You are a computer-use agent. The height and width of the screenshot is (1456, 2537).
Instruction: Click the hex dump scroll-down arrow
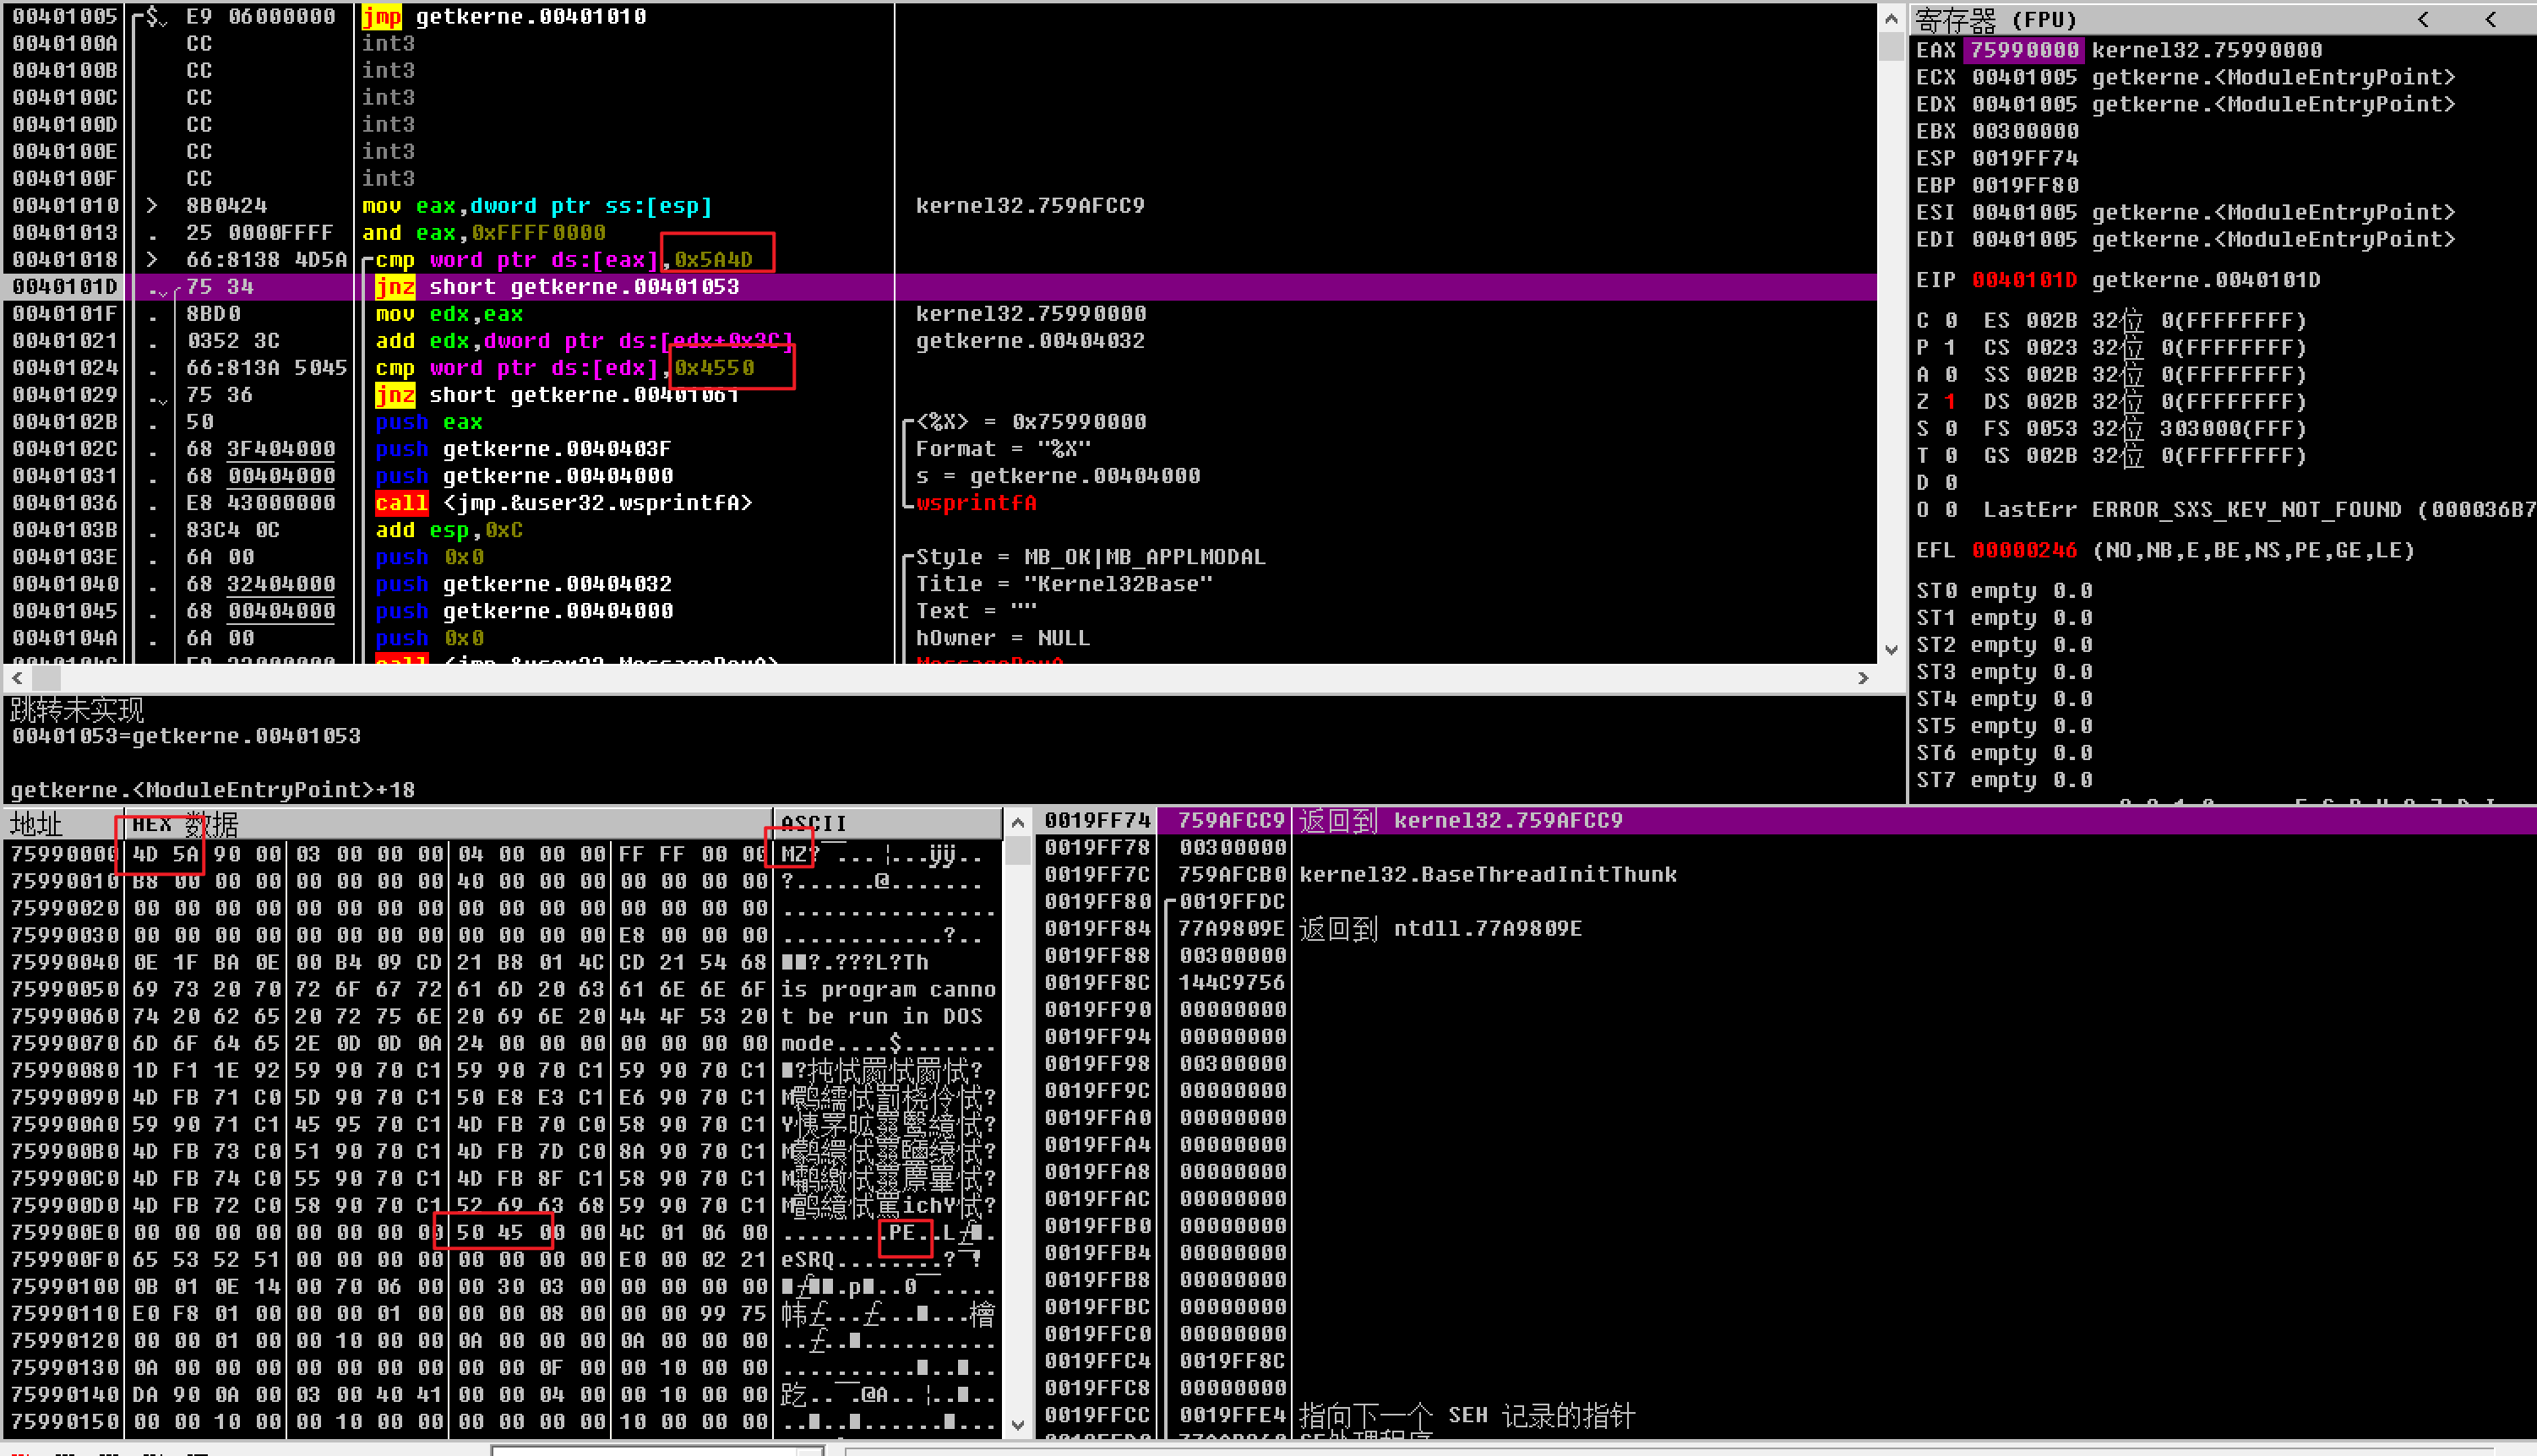(1018, 1425)
